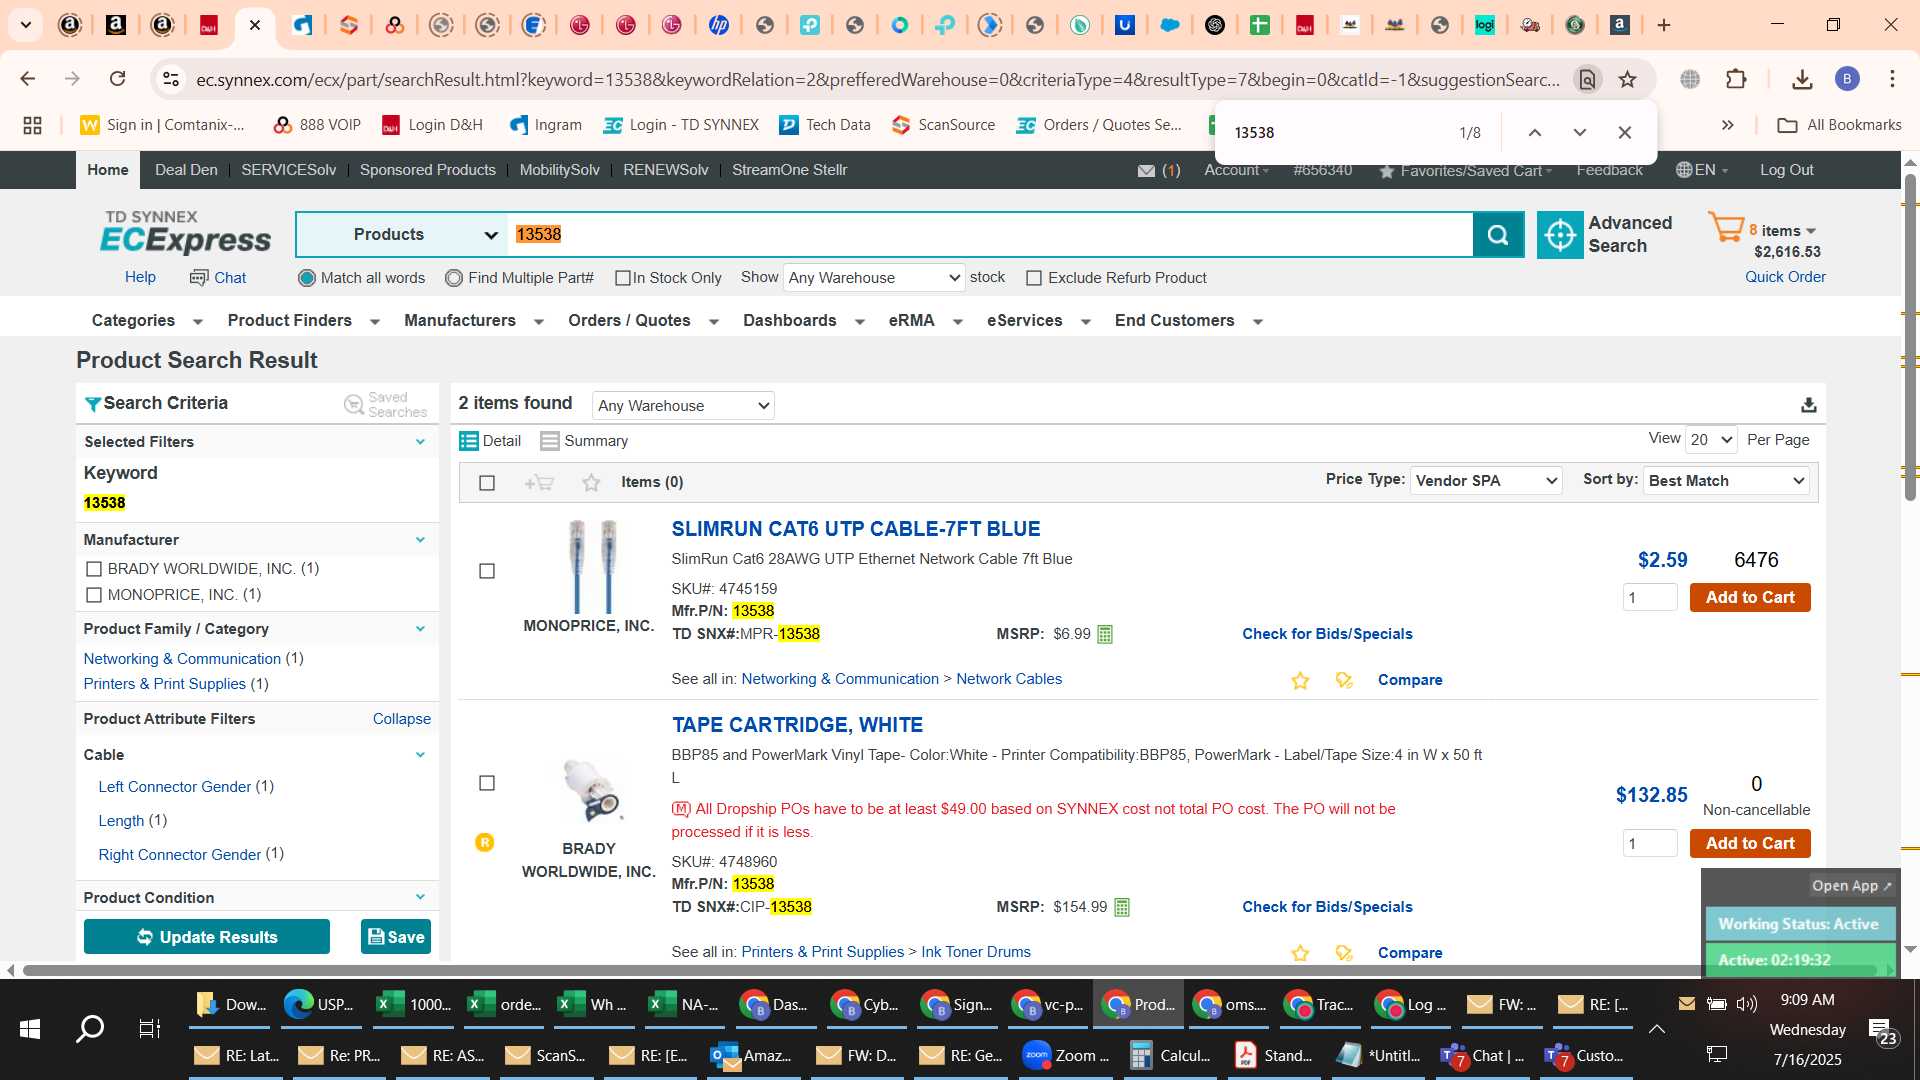This screenshot has width=1920, height=1080.
Task: Click the download results icon above list
Action: click(x=1808, y=405)
